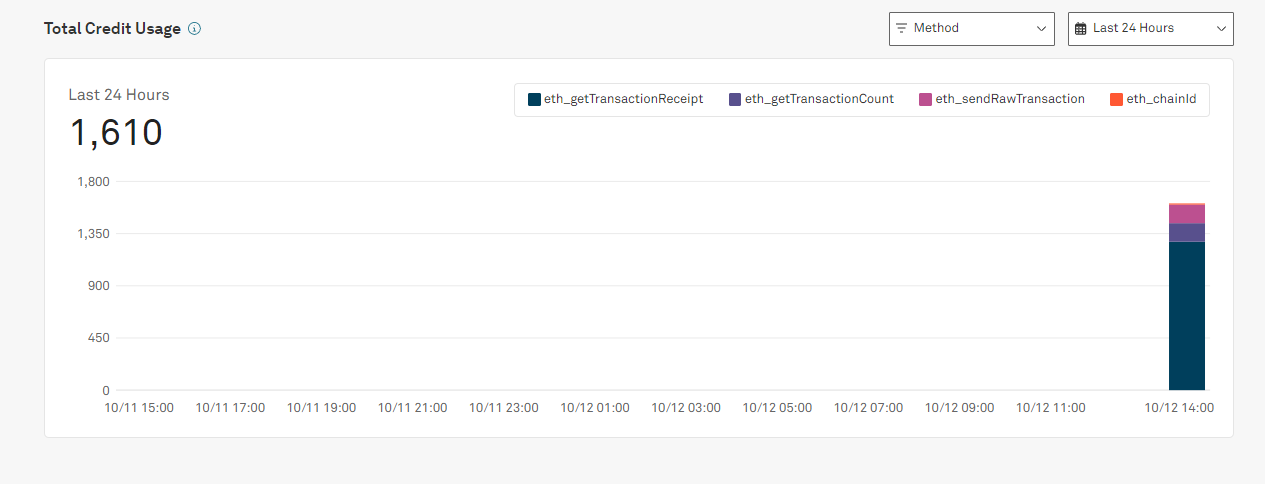Toggle eth_getTransactionReceipt legend series
Image resolution: width=1265 pixels, height=484 pixels.
pos(616,99)
